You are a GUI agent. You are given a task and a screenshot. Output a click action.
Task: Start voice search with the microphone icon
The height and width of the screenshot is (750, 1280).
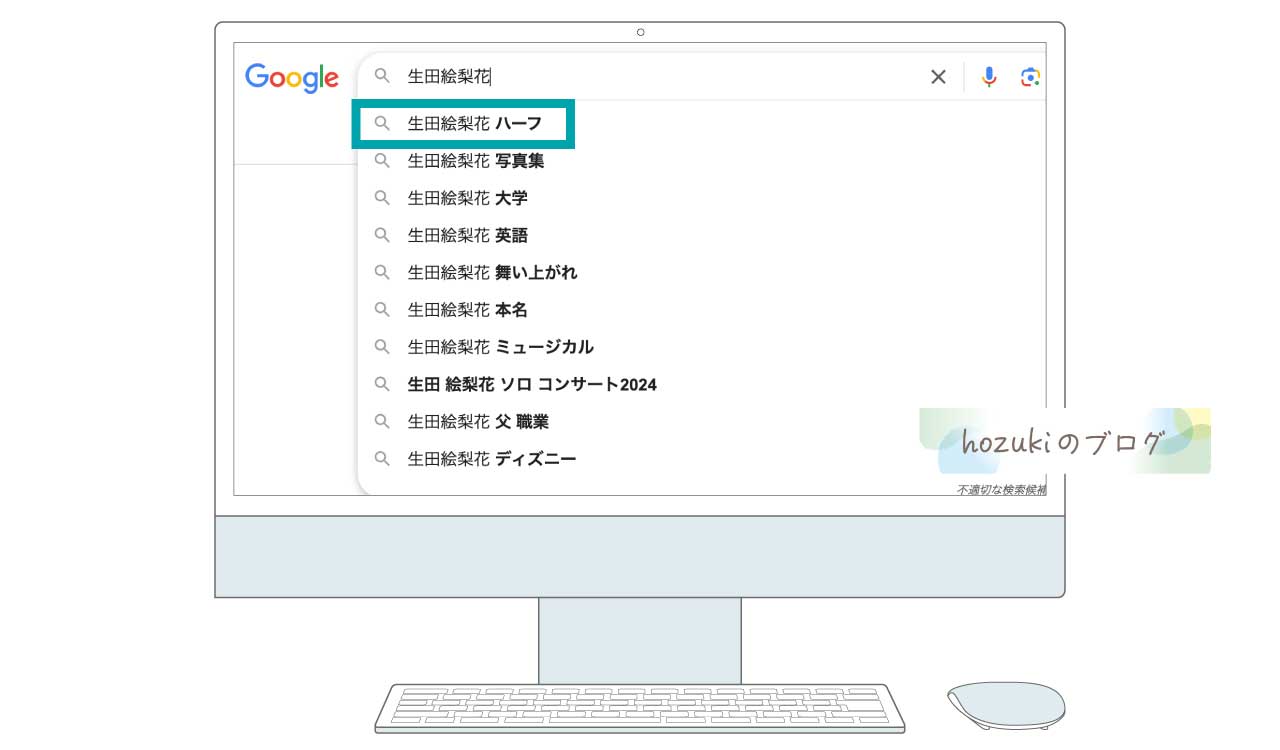(989, 77)
